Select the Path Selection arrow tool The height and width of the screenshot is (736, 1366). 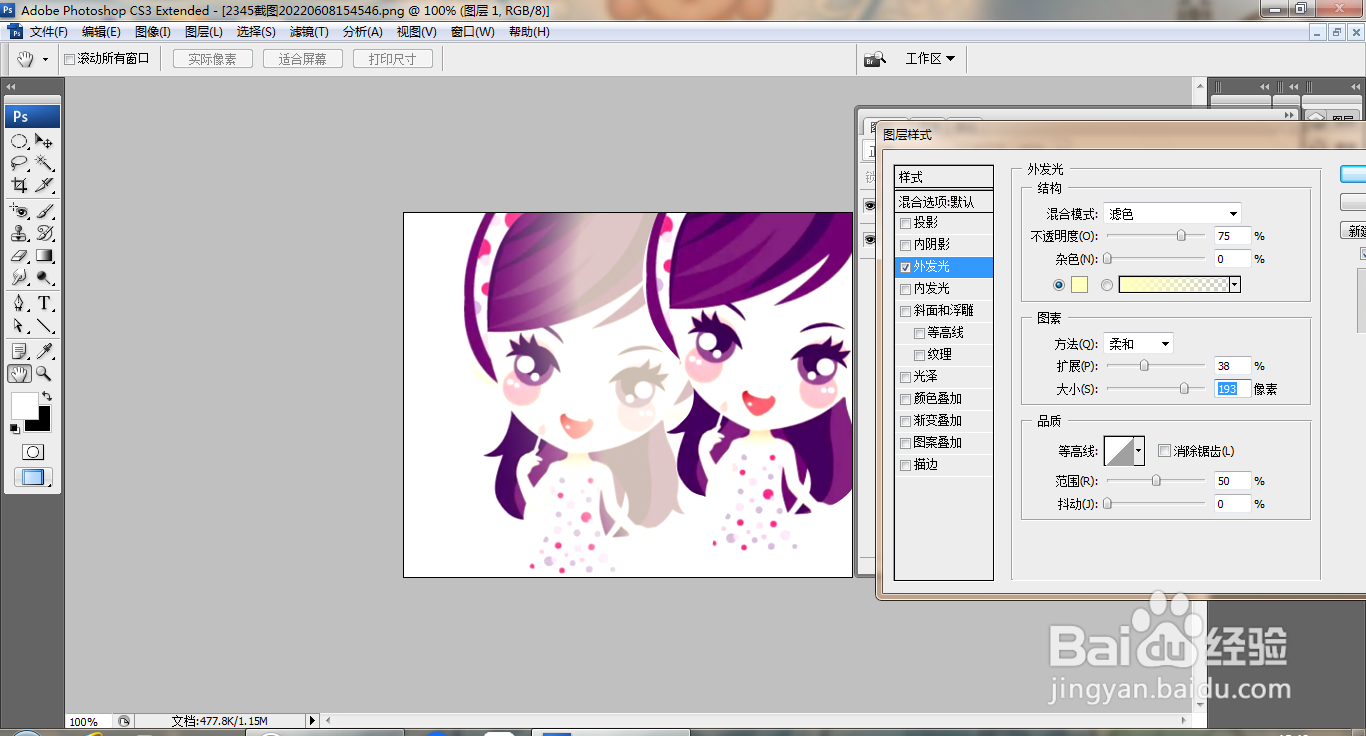tap(19, 325)
